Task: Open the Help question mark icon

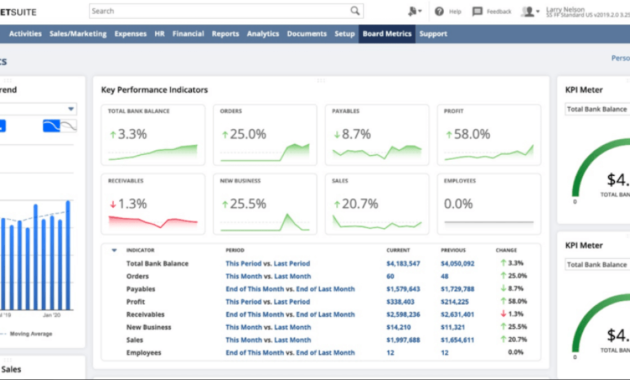Action: [x=439, y=11]
